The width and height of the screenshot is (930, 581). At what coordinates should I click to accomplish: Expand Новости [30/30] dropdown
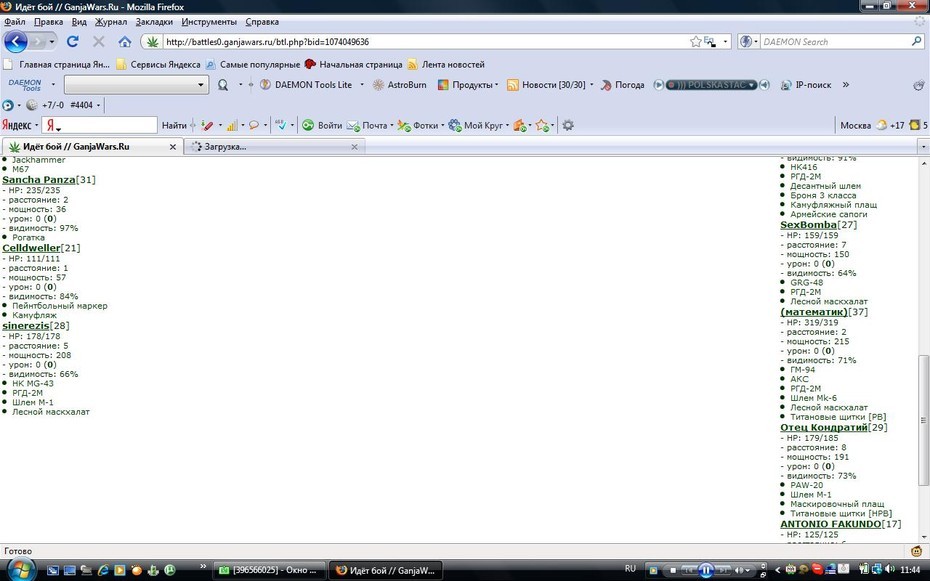591,85
